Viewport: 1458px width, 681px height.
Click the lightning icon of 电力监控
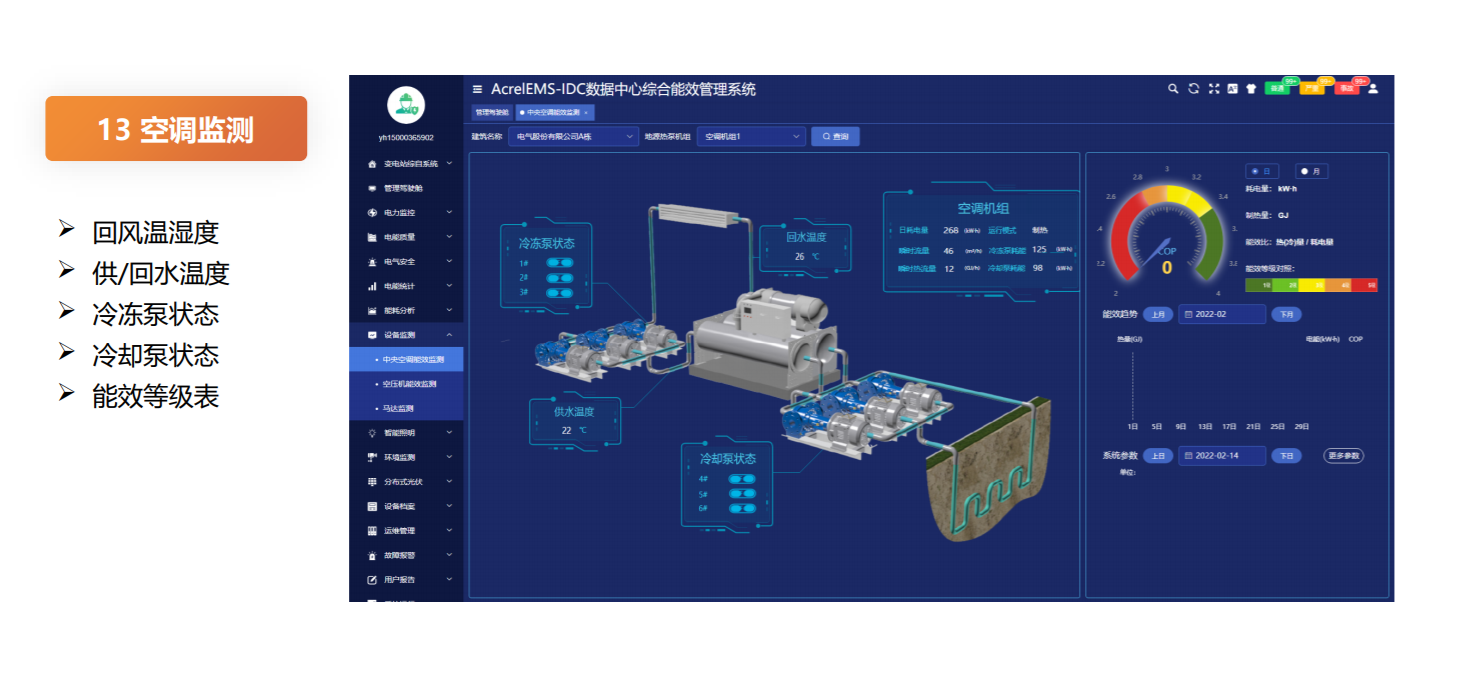click(x=372, y=212)
